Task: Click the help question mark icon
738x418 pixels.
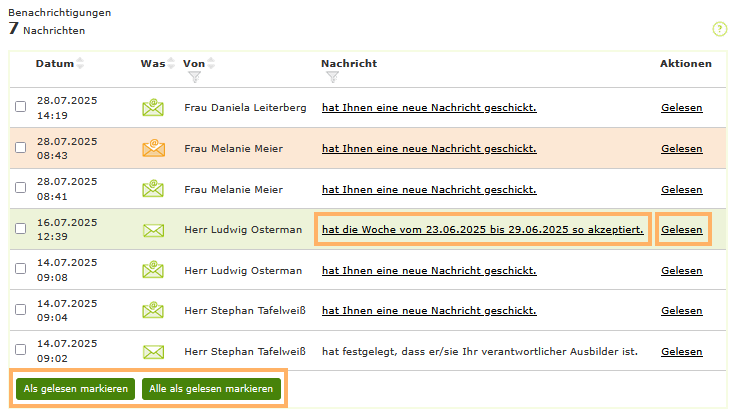Action: coord(719,29)
